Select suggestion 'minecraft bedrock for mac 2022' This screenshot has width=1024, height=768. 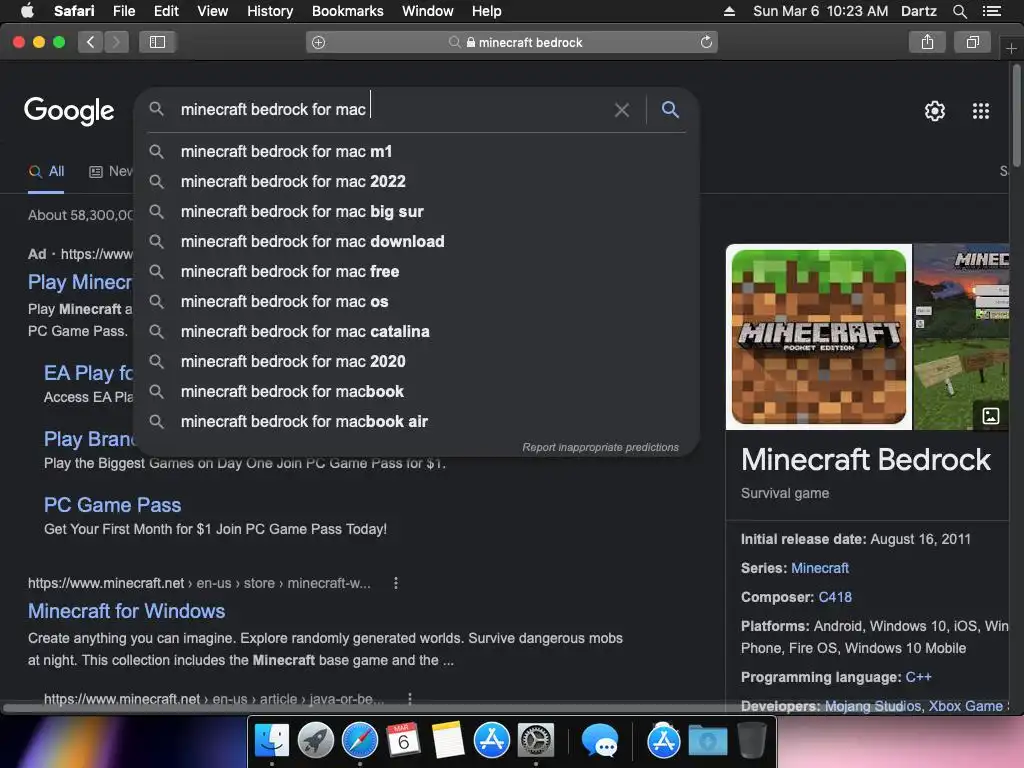(x=417, y=182)
